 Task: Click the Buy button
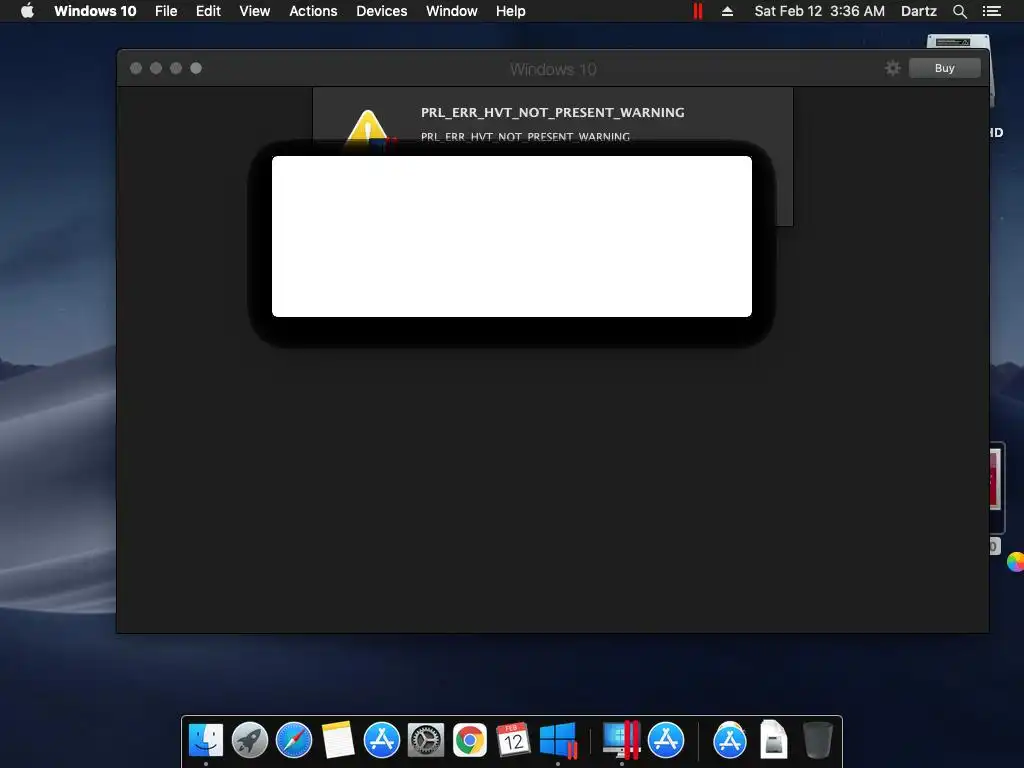tap(944, 68)
